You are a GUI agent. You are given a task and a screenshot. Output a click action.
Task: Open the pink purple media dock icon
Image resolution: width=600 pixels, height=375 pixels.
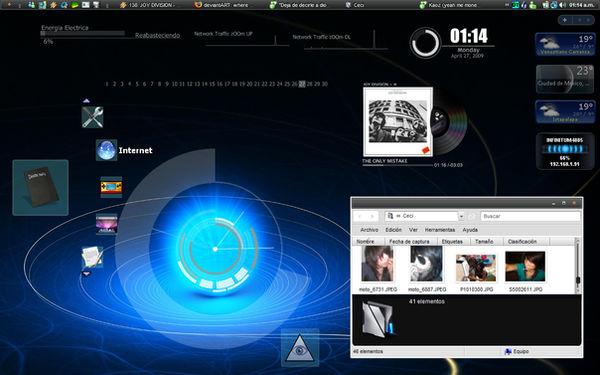[106, 224]
